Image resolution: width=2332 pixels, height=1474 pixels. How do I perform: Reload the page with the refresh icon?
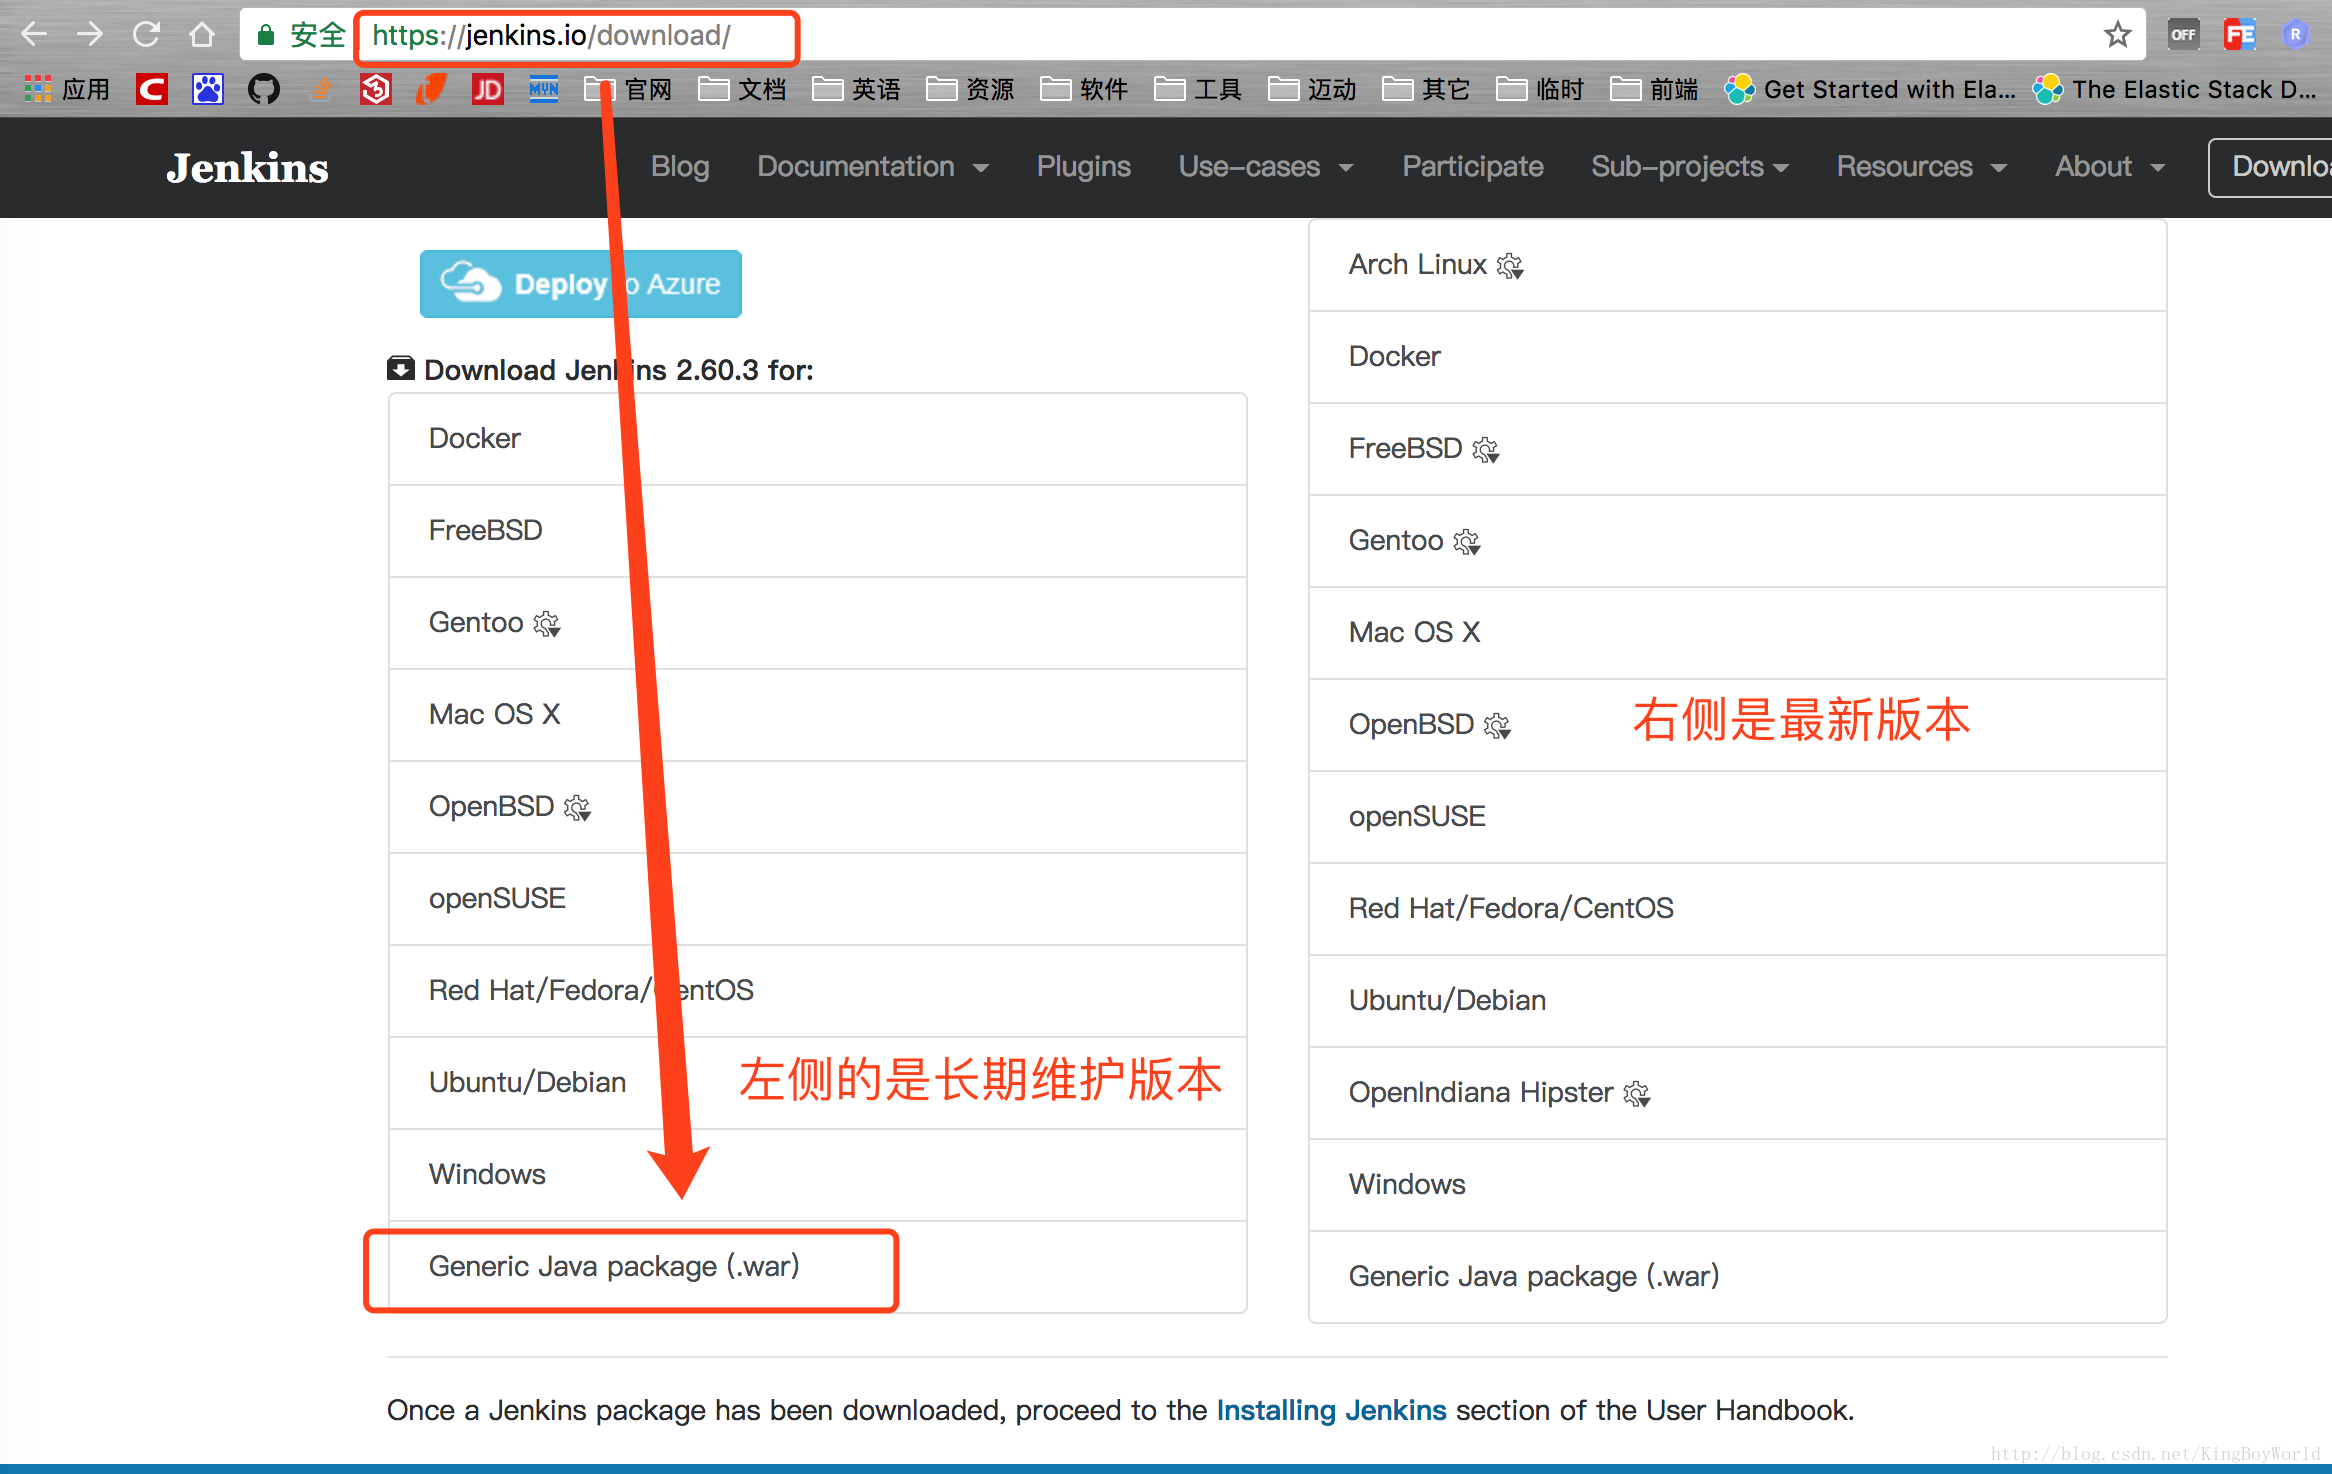[x=146, y=35]
